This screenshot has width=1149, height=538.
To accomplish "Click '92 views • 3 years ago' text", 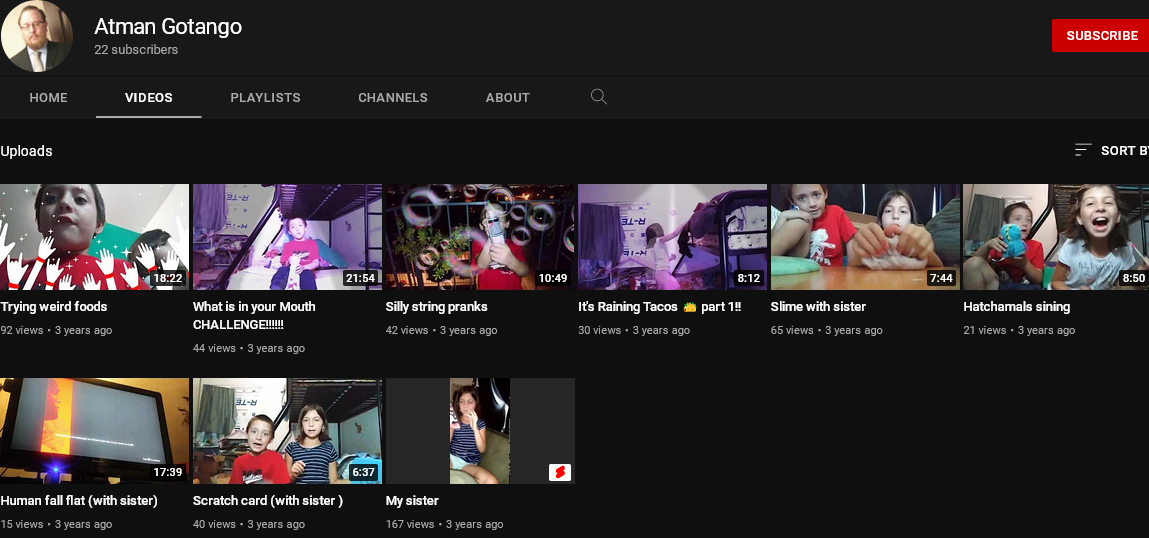I will click(56, 331).
